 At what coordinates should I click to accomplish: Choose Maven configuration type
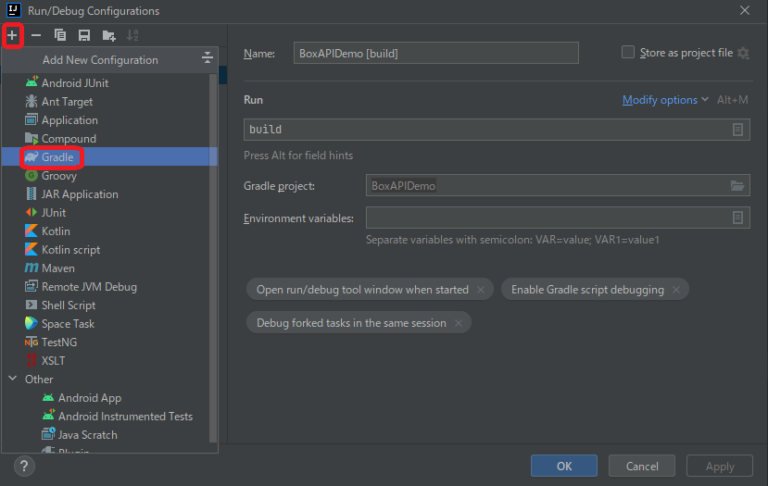pyautogui.click(x=58, y=268)
